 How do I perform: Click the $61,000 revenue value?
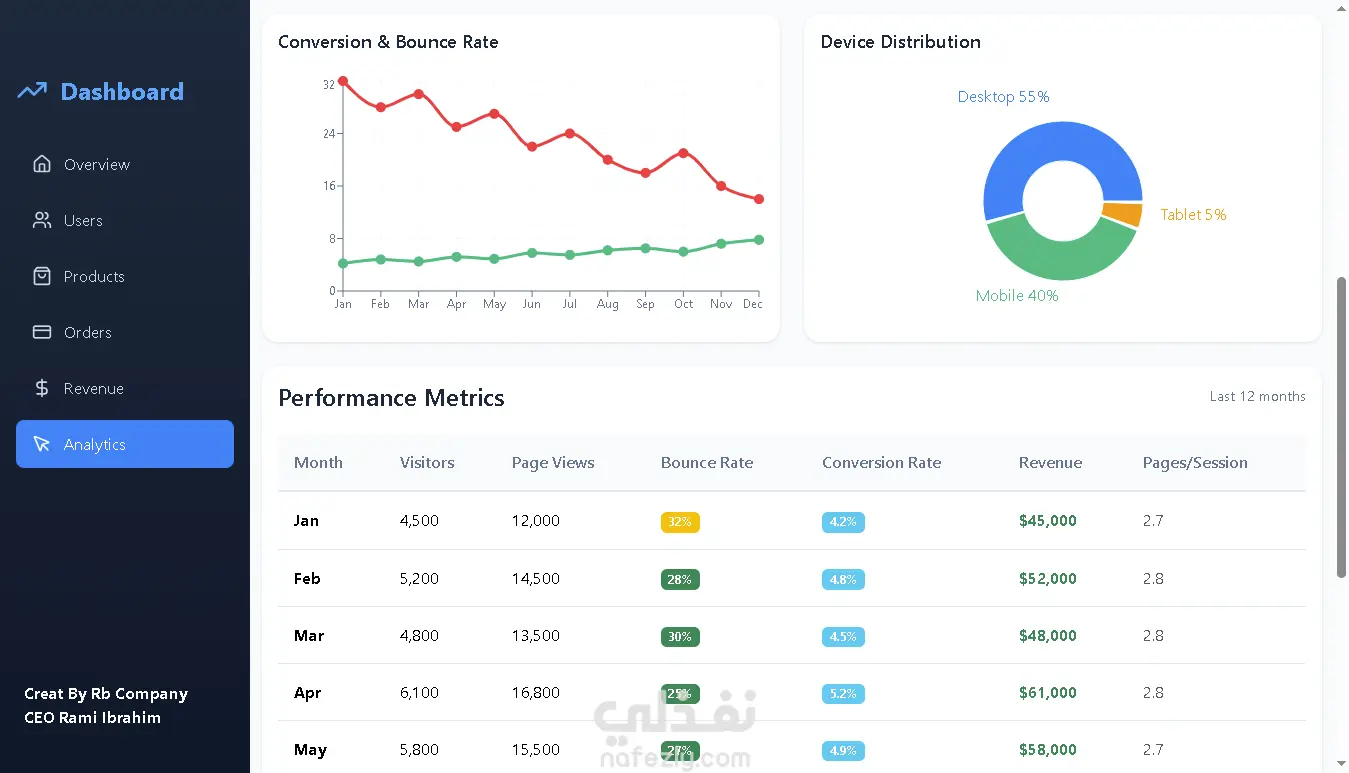(1048, 693)
